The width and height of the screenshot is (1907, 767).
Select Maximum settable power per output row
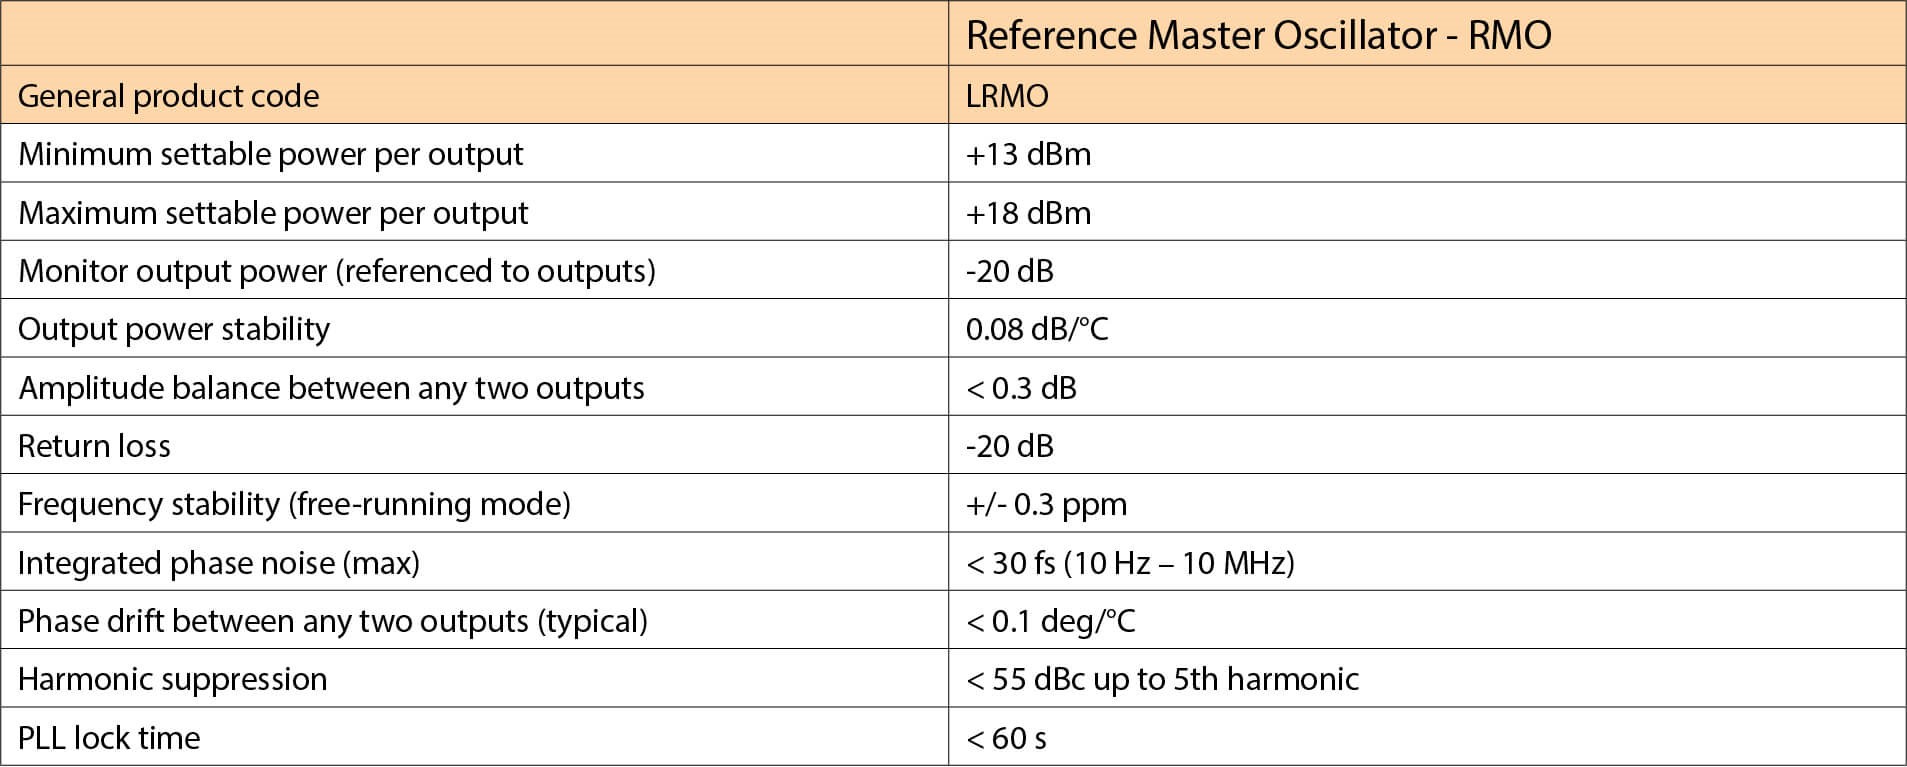click(x=953, y=212)
